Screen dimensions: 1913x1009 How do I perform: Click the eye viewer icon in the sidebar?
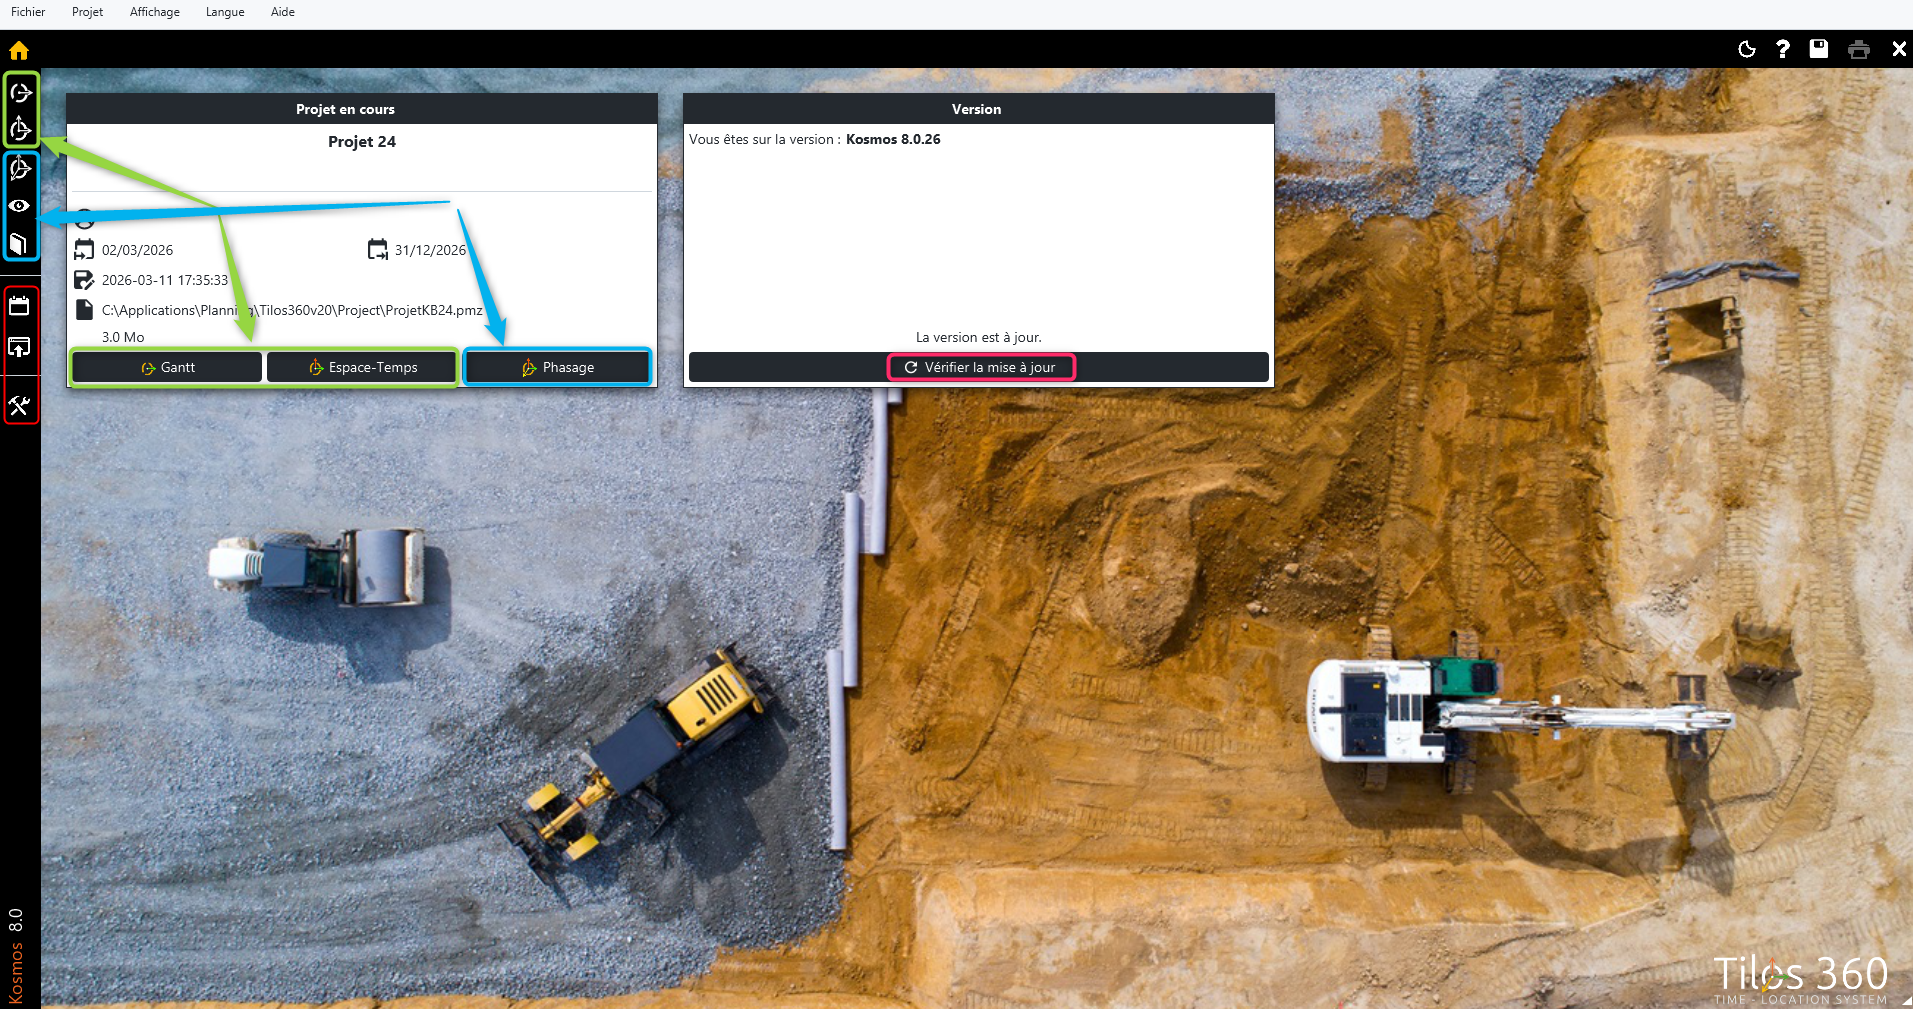(x=19, y=206)
